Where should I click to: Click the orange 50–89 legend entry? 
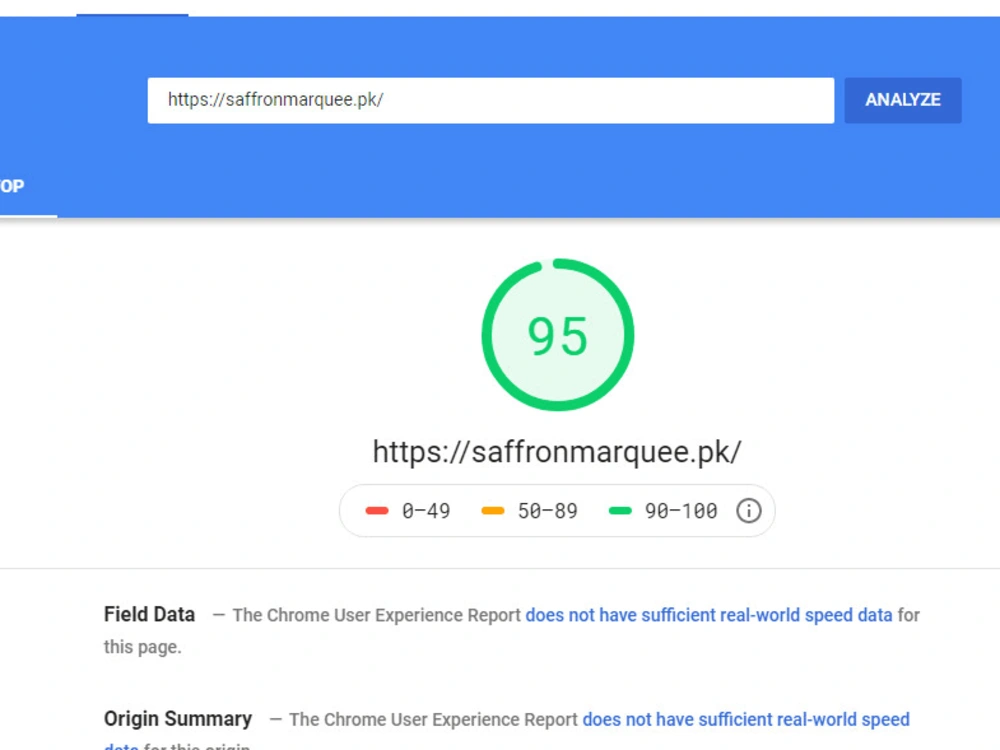click(x=529, y=511)
